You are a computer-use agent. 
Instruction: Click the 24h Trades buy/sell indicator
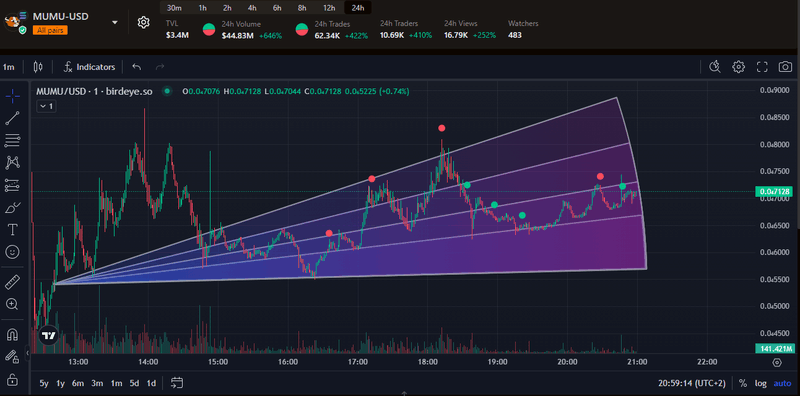click(x=302, y=29)
